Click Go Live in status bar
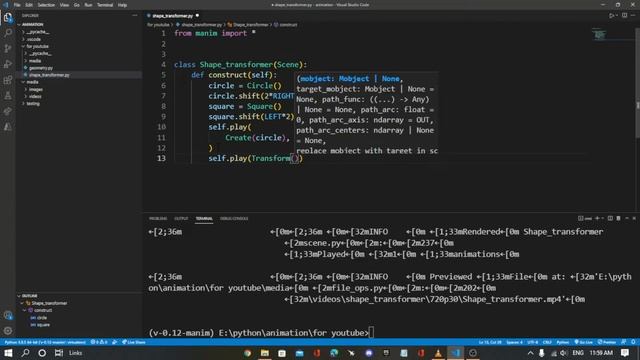Screen dimensions: 640x360 [584, 342]
